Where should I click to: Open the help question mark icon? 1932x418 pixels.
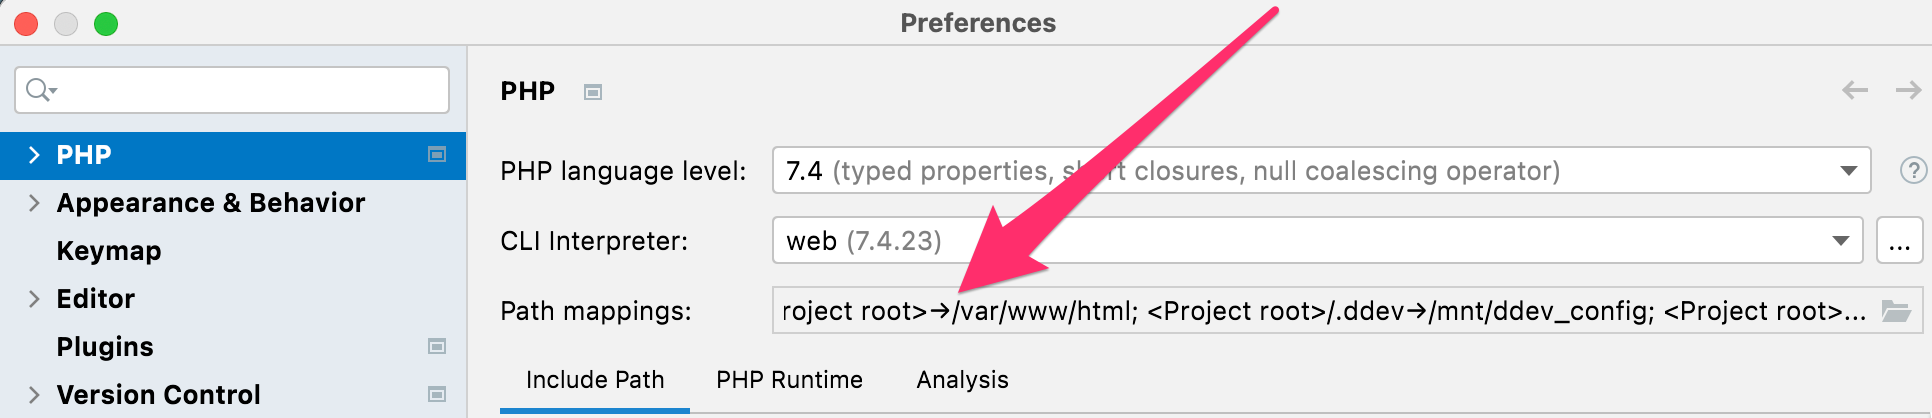coord(1912,171)
